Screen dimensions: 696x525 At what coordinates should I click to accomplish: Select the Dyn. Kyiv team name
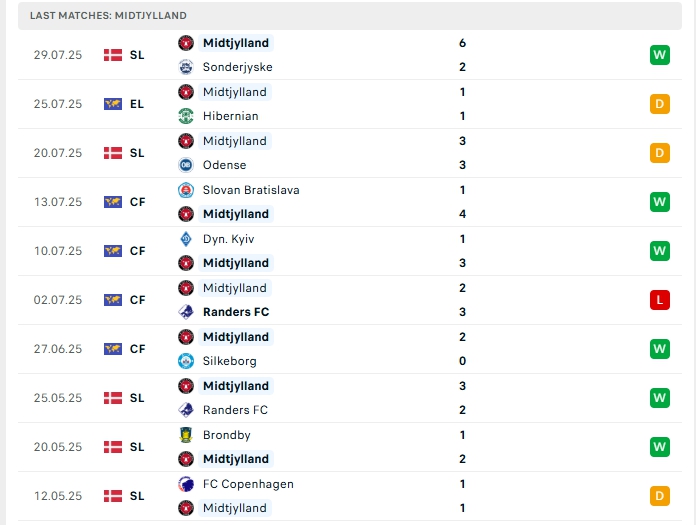pos(228,239)
